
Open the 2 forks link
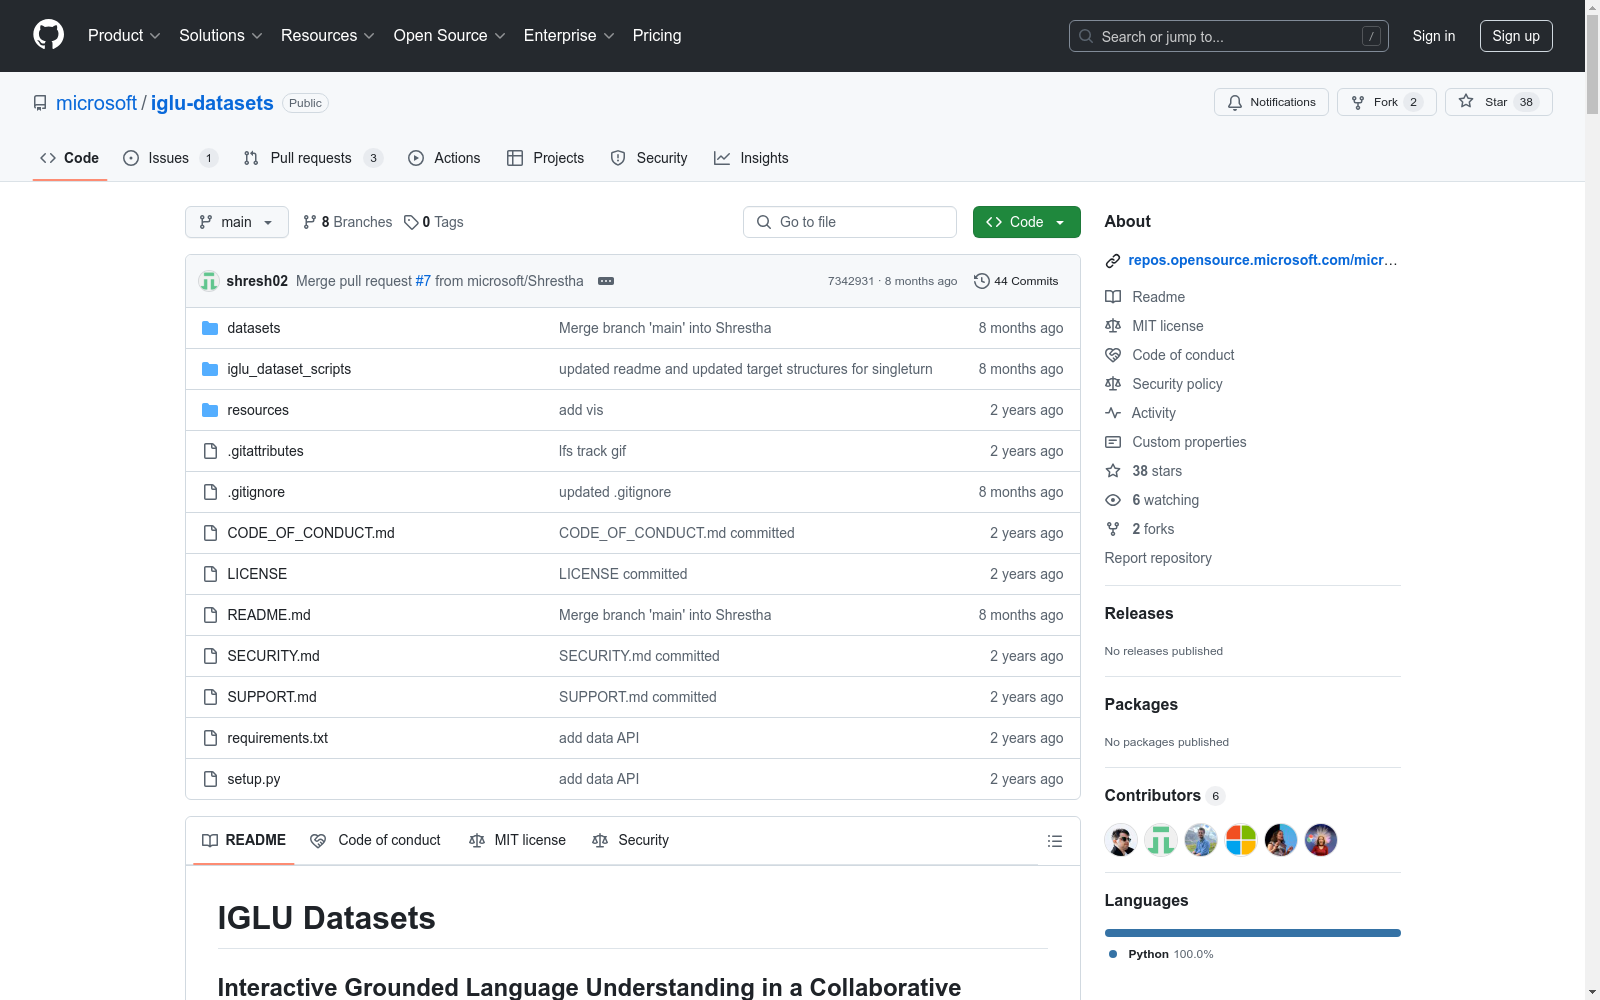pyautogui.click(x=1153, y=529)
